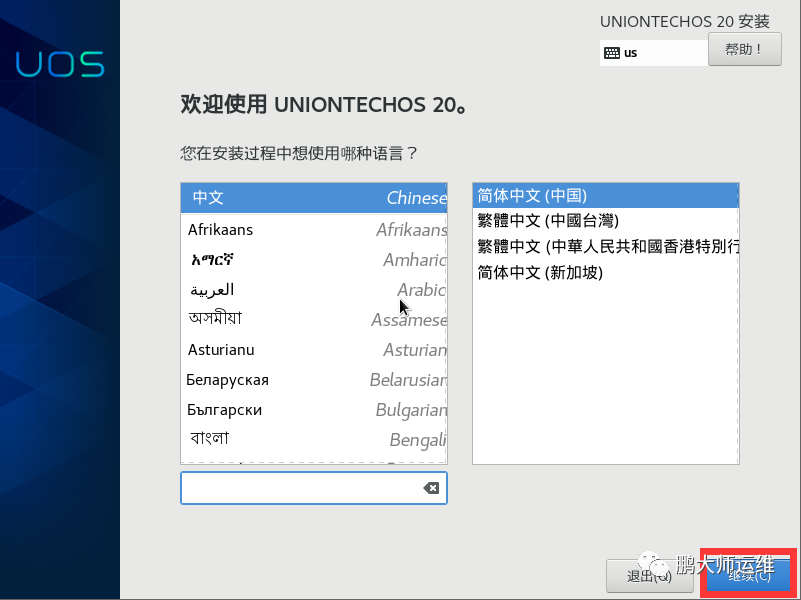Select 中文 Chinese language row
This screenshot has height=600, width=801.
pos(314,198)
